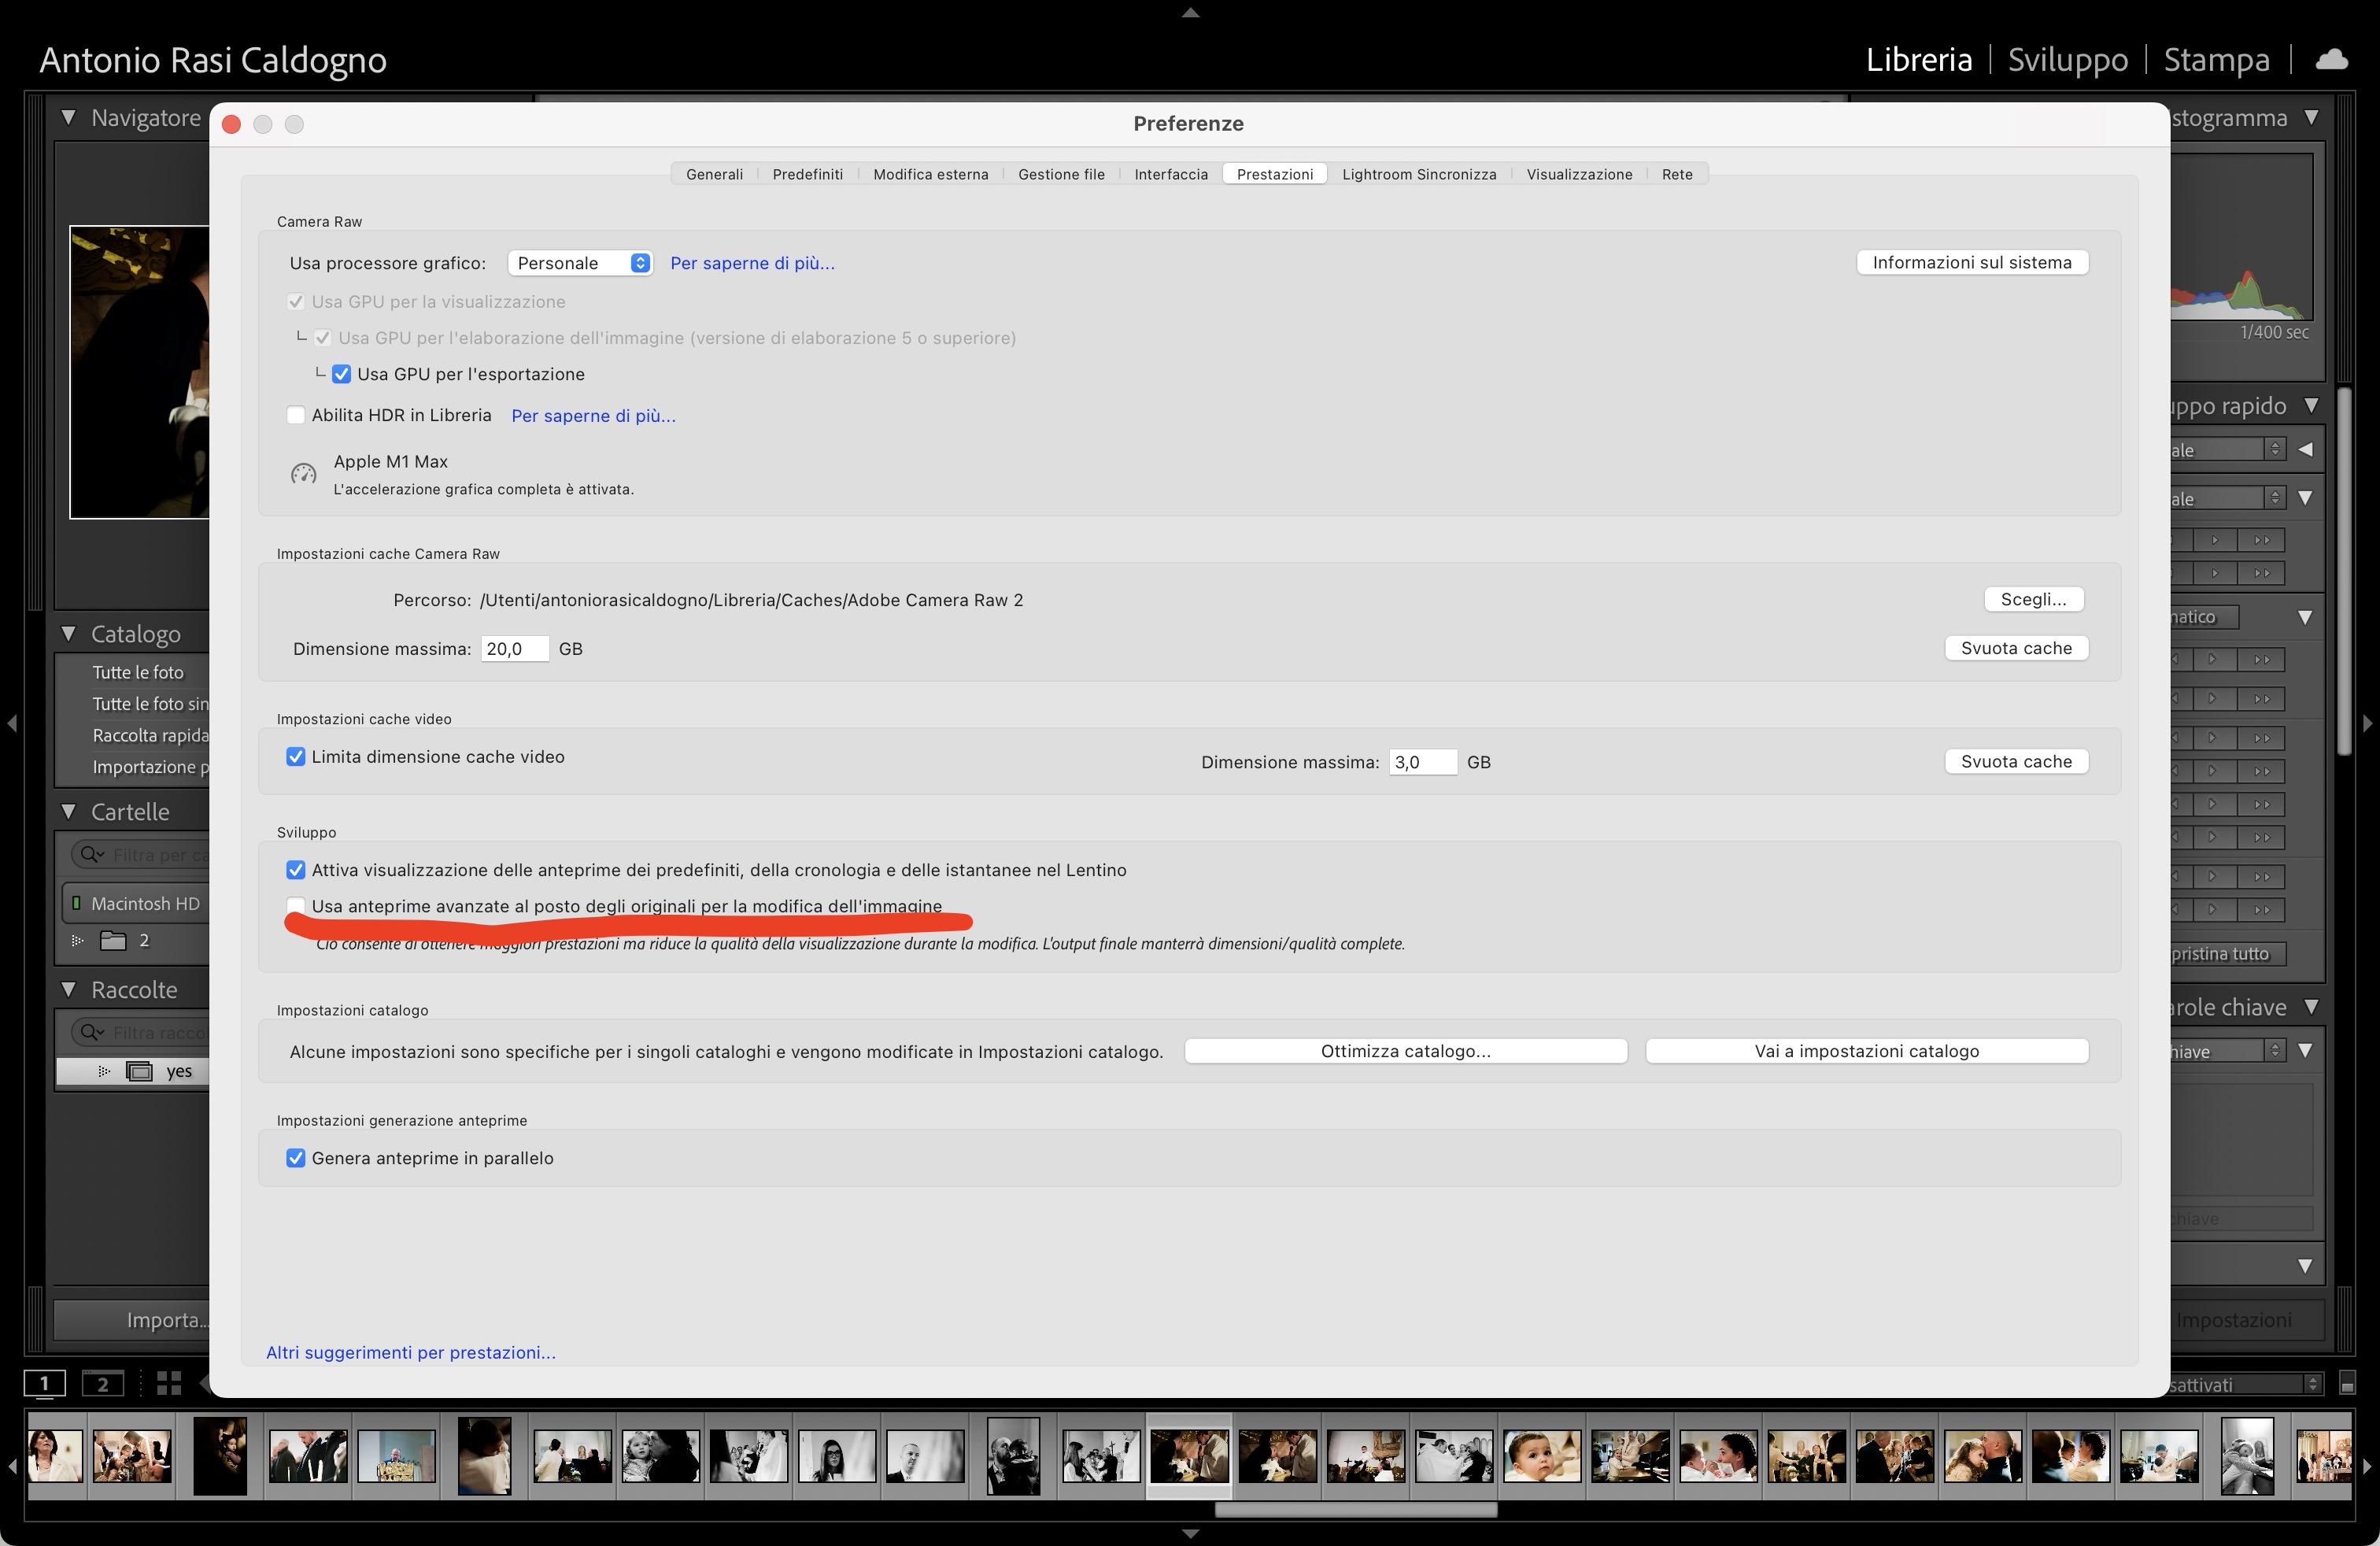
Task: Collapse the Catalogo panel
Action: [x=69, y=633]
